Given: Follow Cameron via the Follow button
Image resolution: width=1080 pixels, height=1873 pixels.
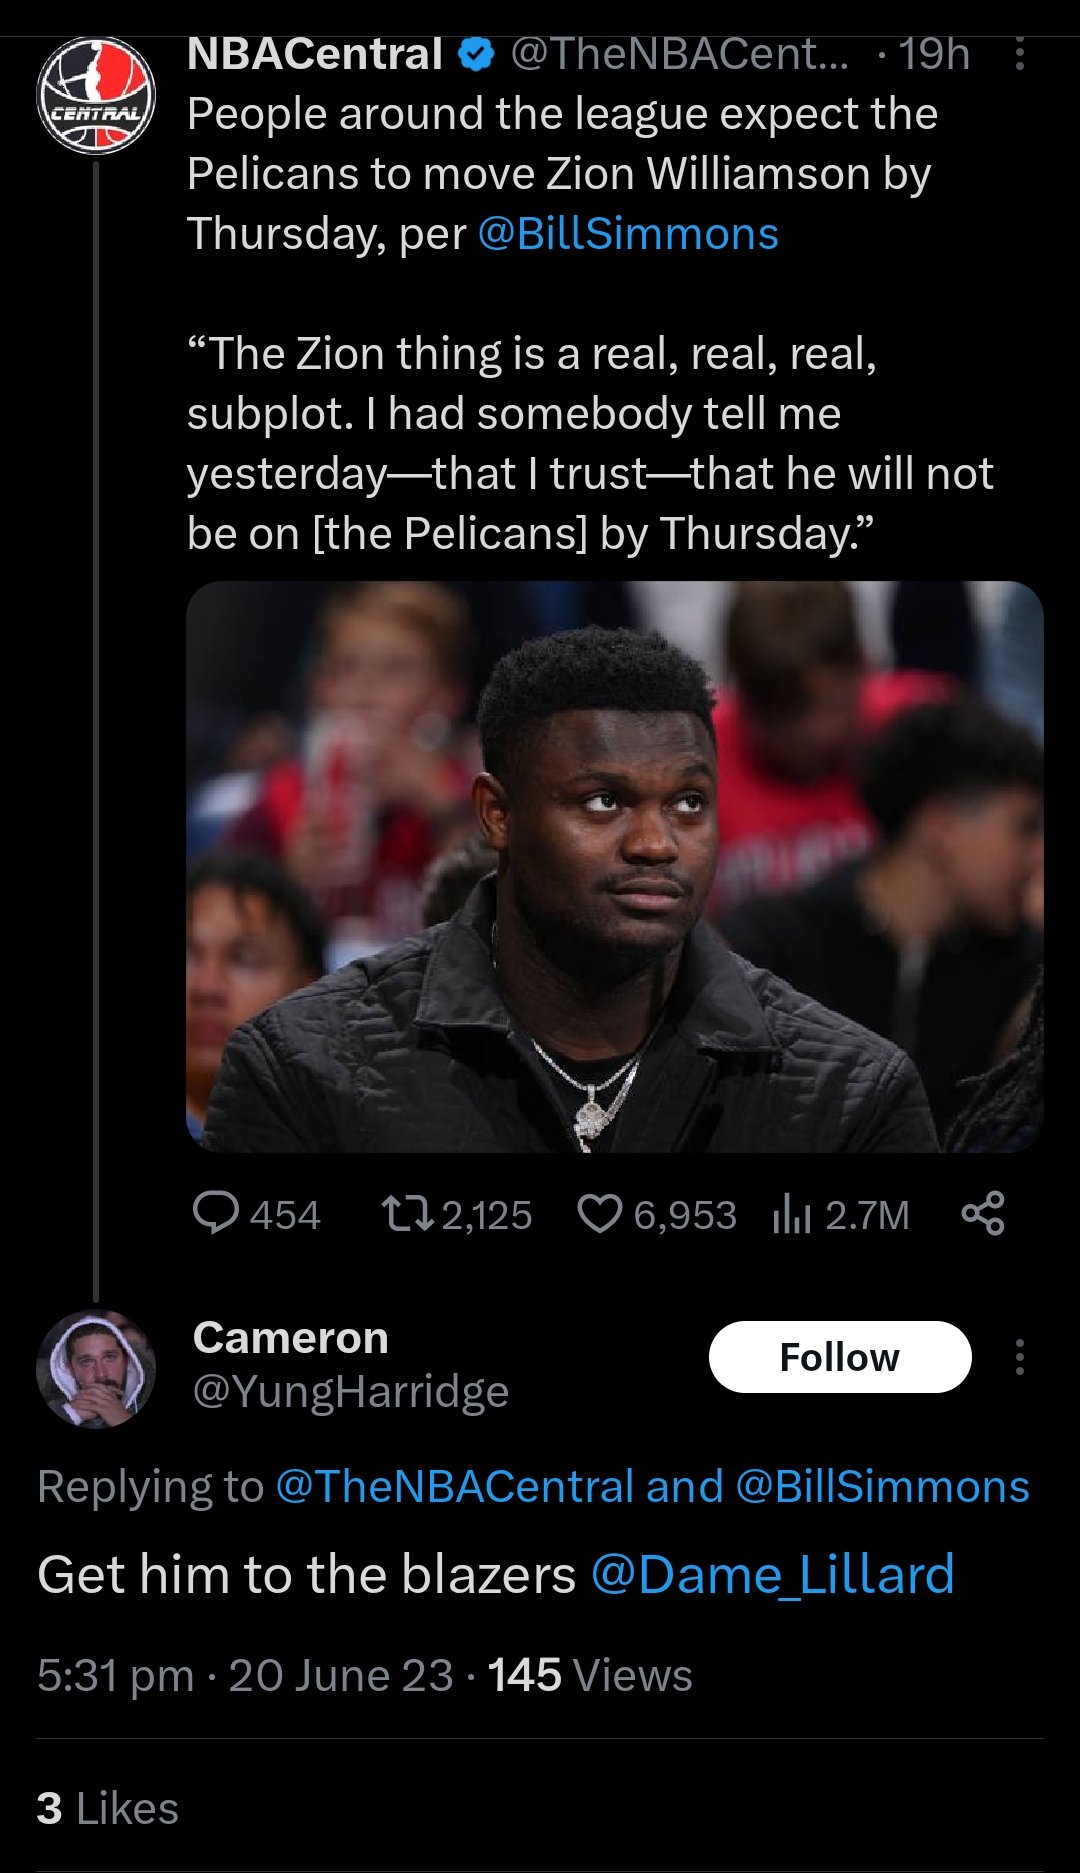Looking at the screenshot, I should point(841,1357).
